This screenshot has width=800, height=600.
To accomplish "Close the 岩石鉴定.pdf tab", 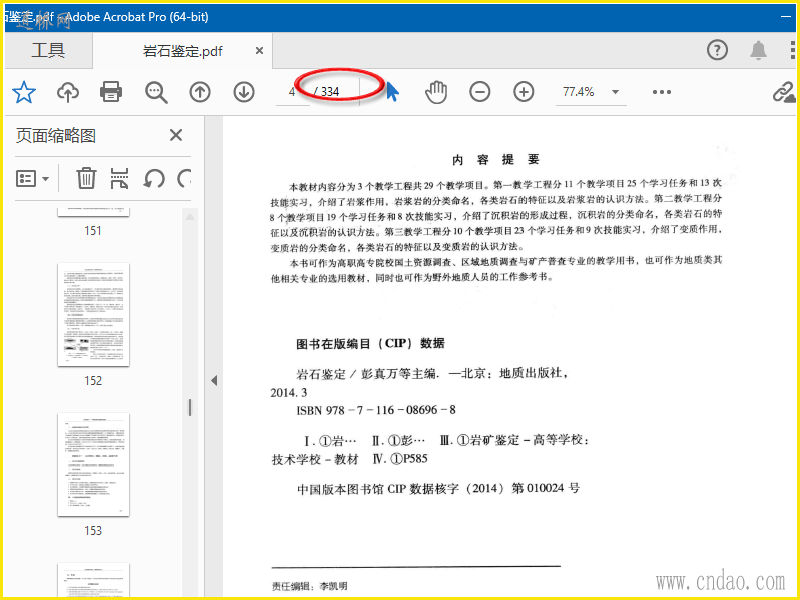I will tap(259, 51).
